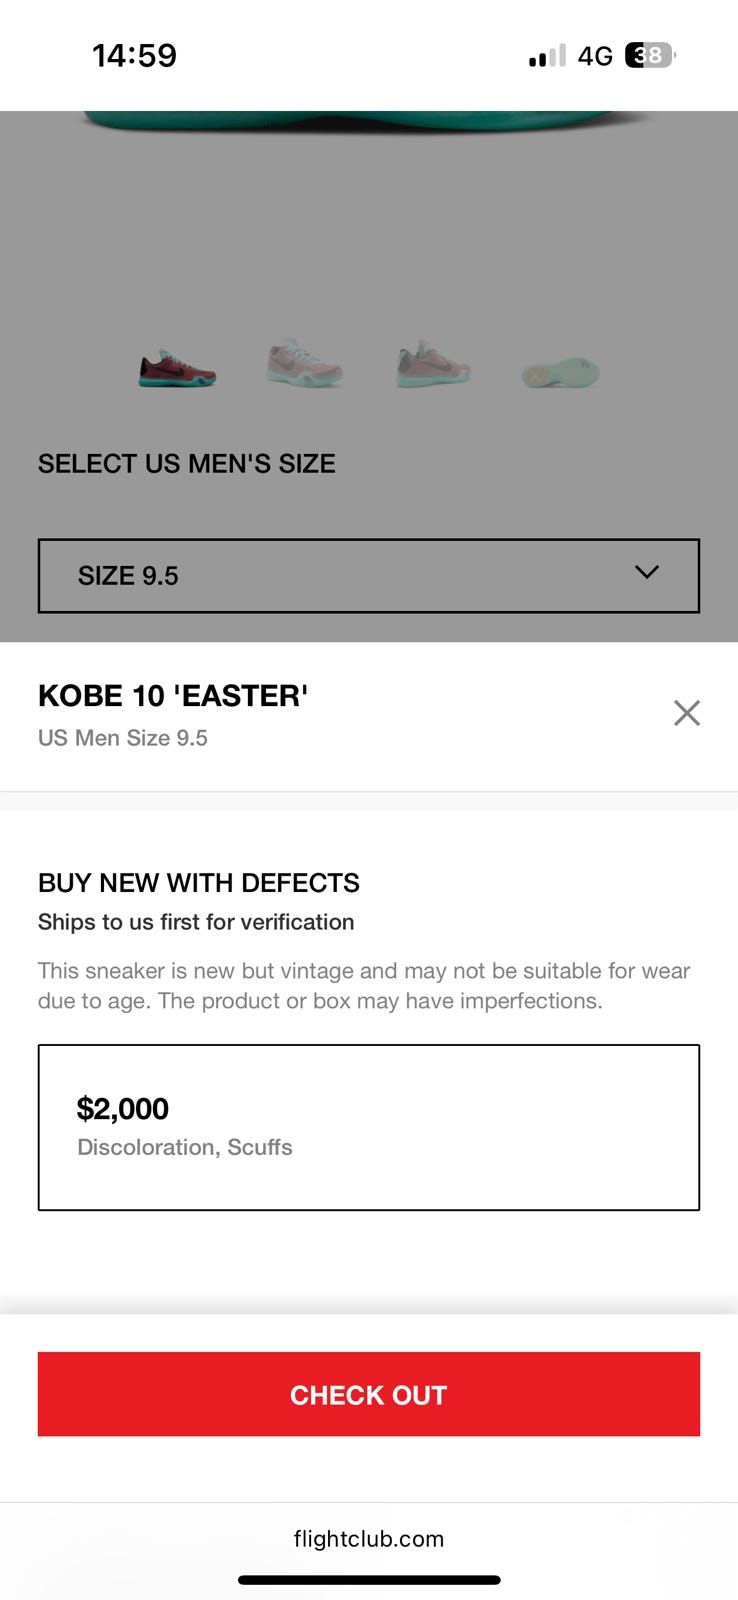Tap the BUY NEW WITH DEFECTS heading

199,883
